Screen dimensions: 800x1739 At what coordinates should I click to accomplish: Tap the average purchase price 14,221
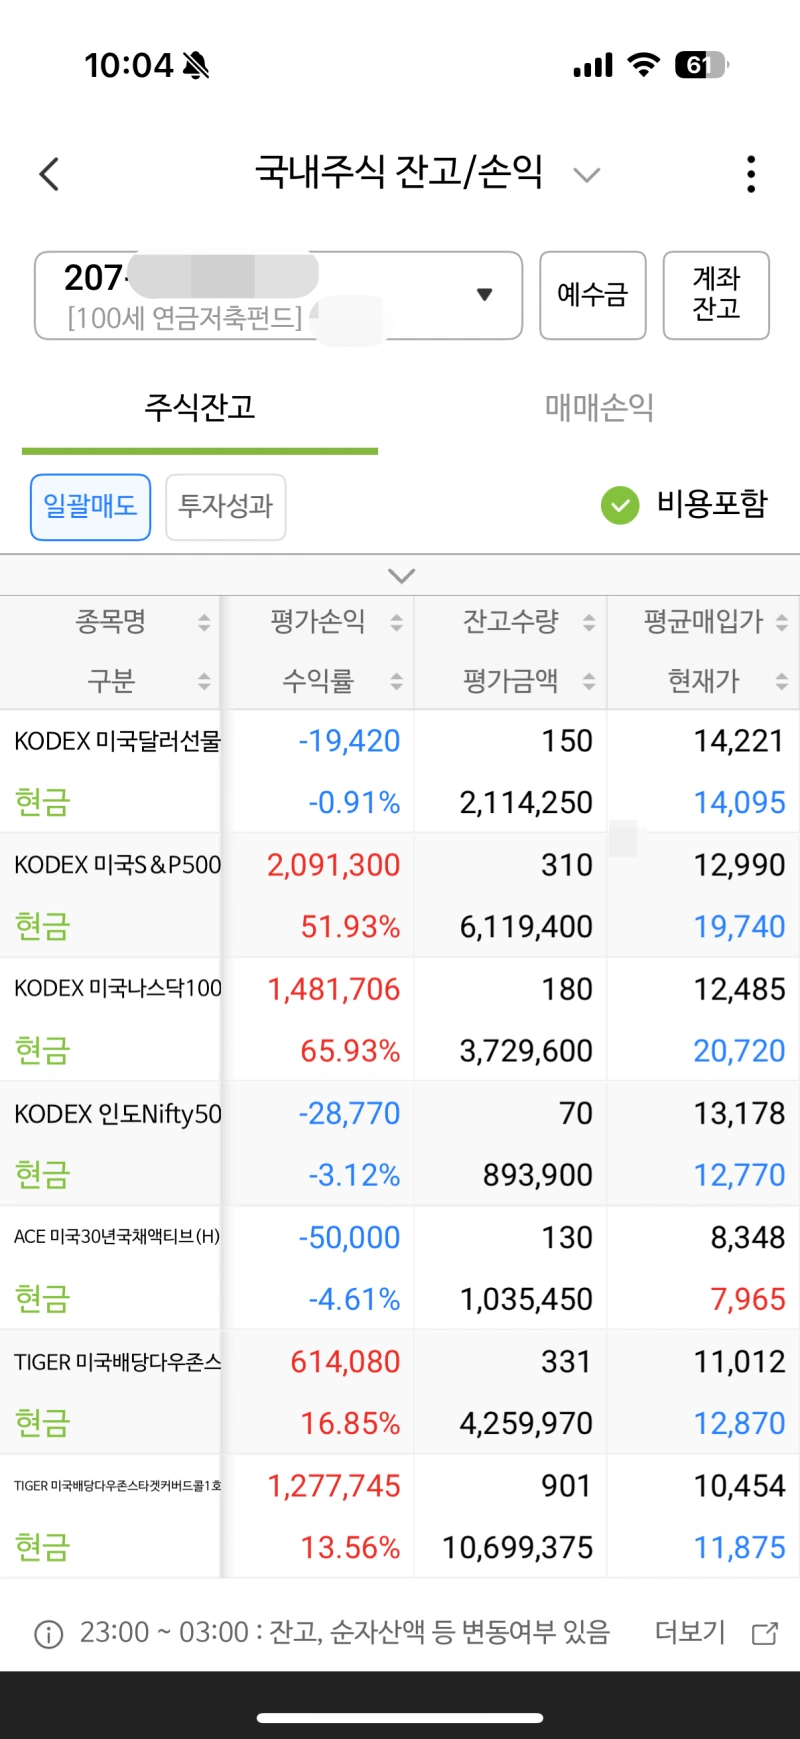[739, 741]
